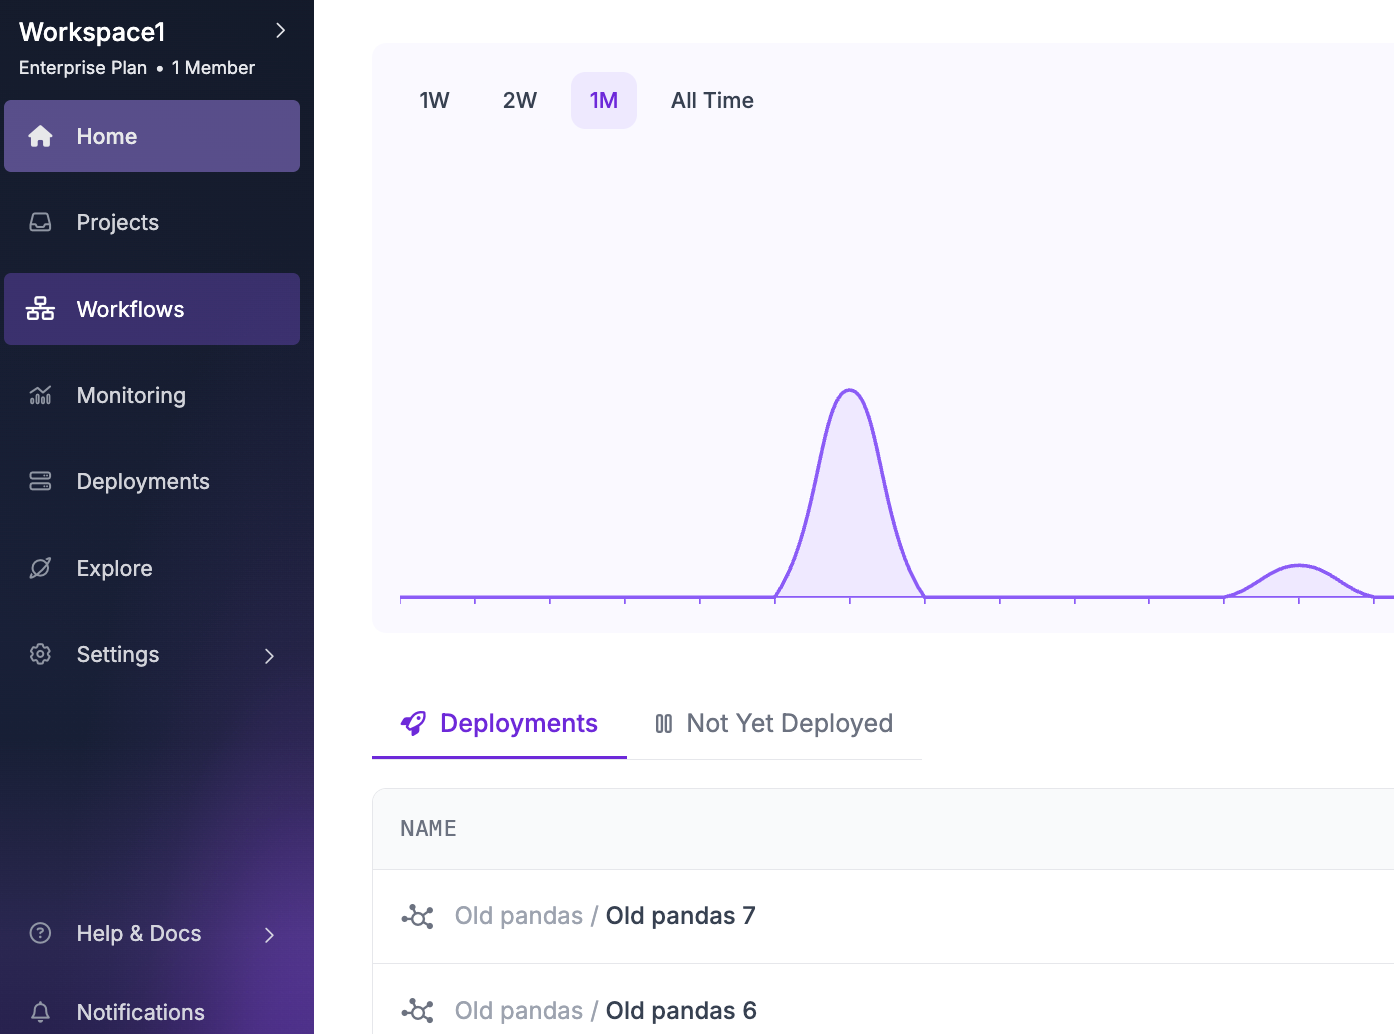
Task: Click the tallest peak on the chart
Action: (x=850, y=392)
